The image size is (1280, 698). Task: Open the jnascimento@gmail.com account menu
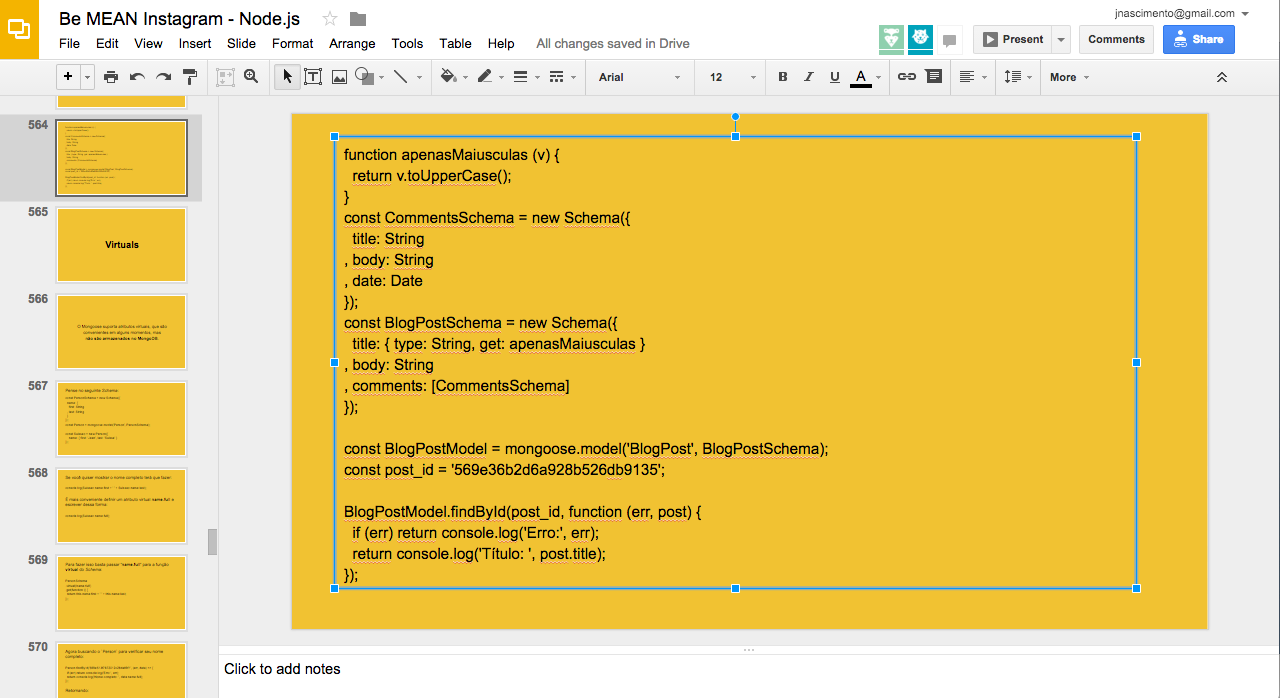pyautogui.click(x=1183, y=13)
